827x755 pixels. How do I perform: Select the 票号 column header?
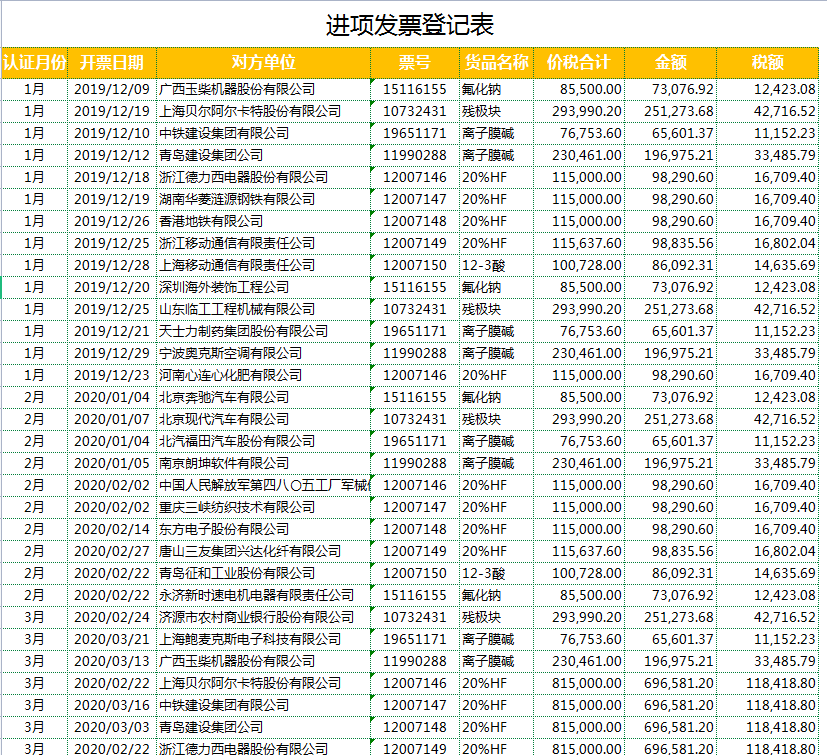coord(420,61)
